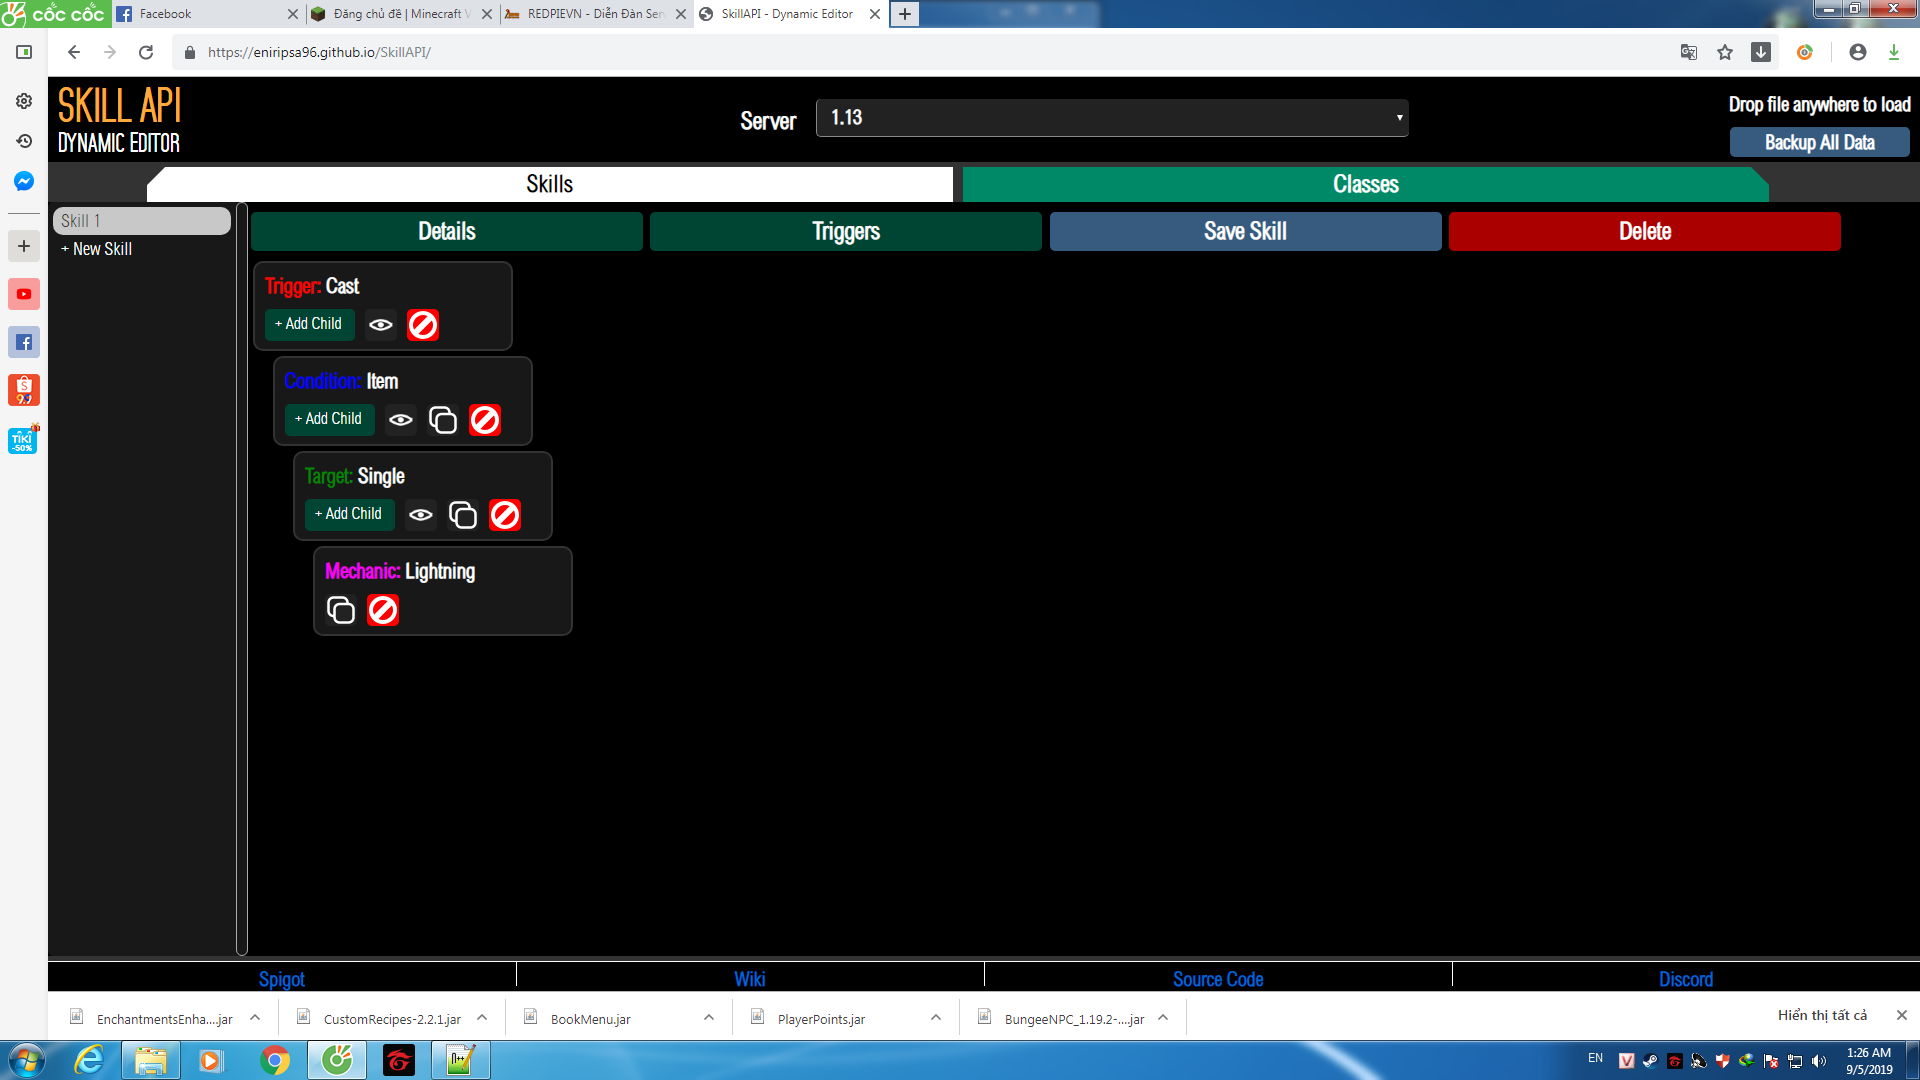Create a New Skill
Viewport: 1920px width, 1080px height.
tap(97, 249)
